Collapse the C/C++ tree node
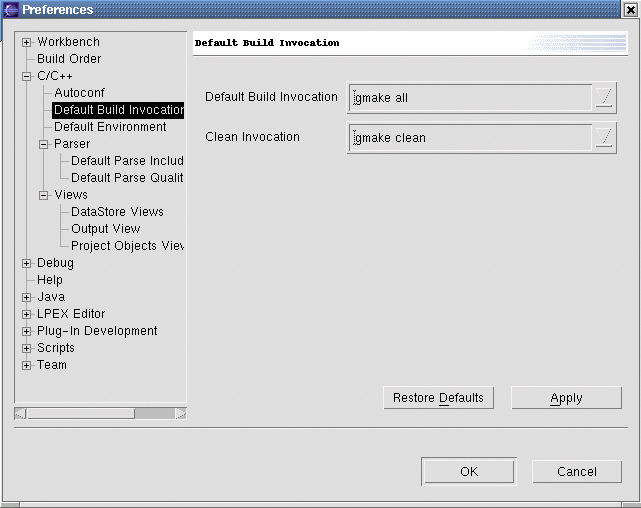The width and height of the screenshot is (641, 508). (x=27, y=76)
